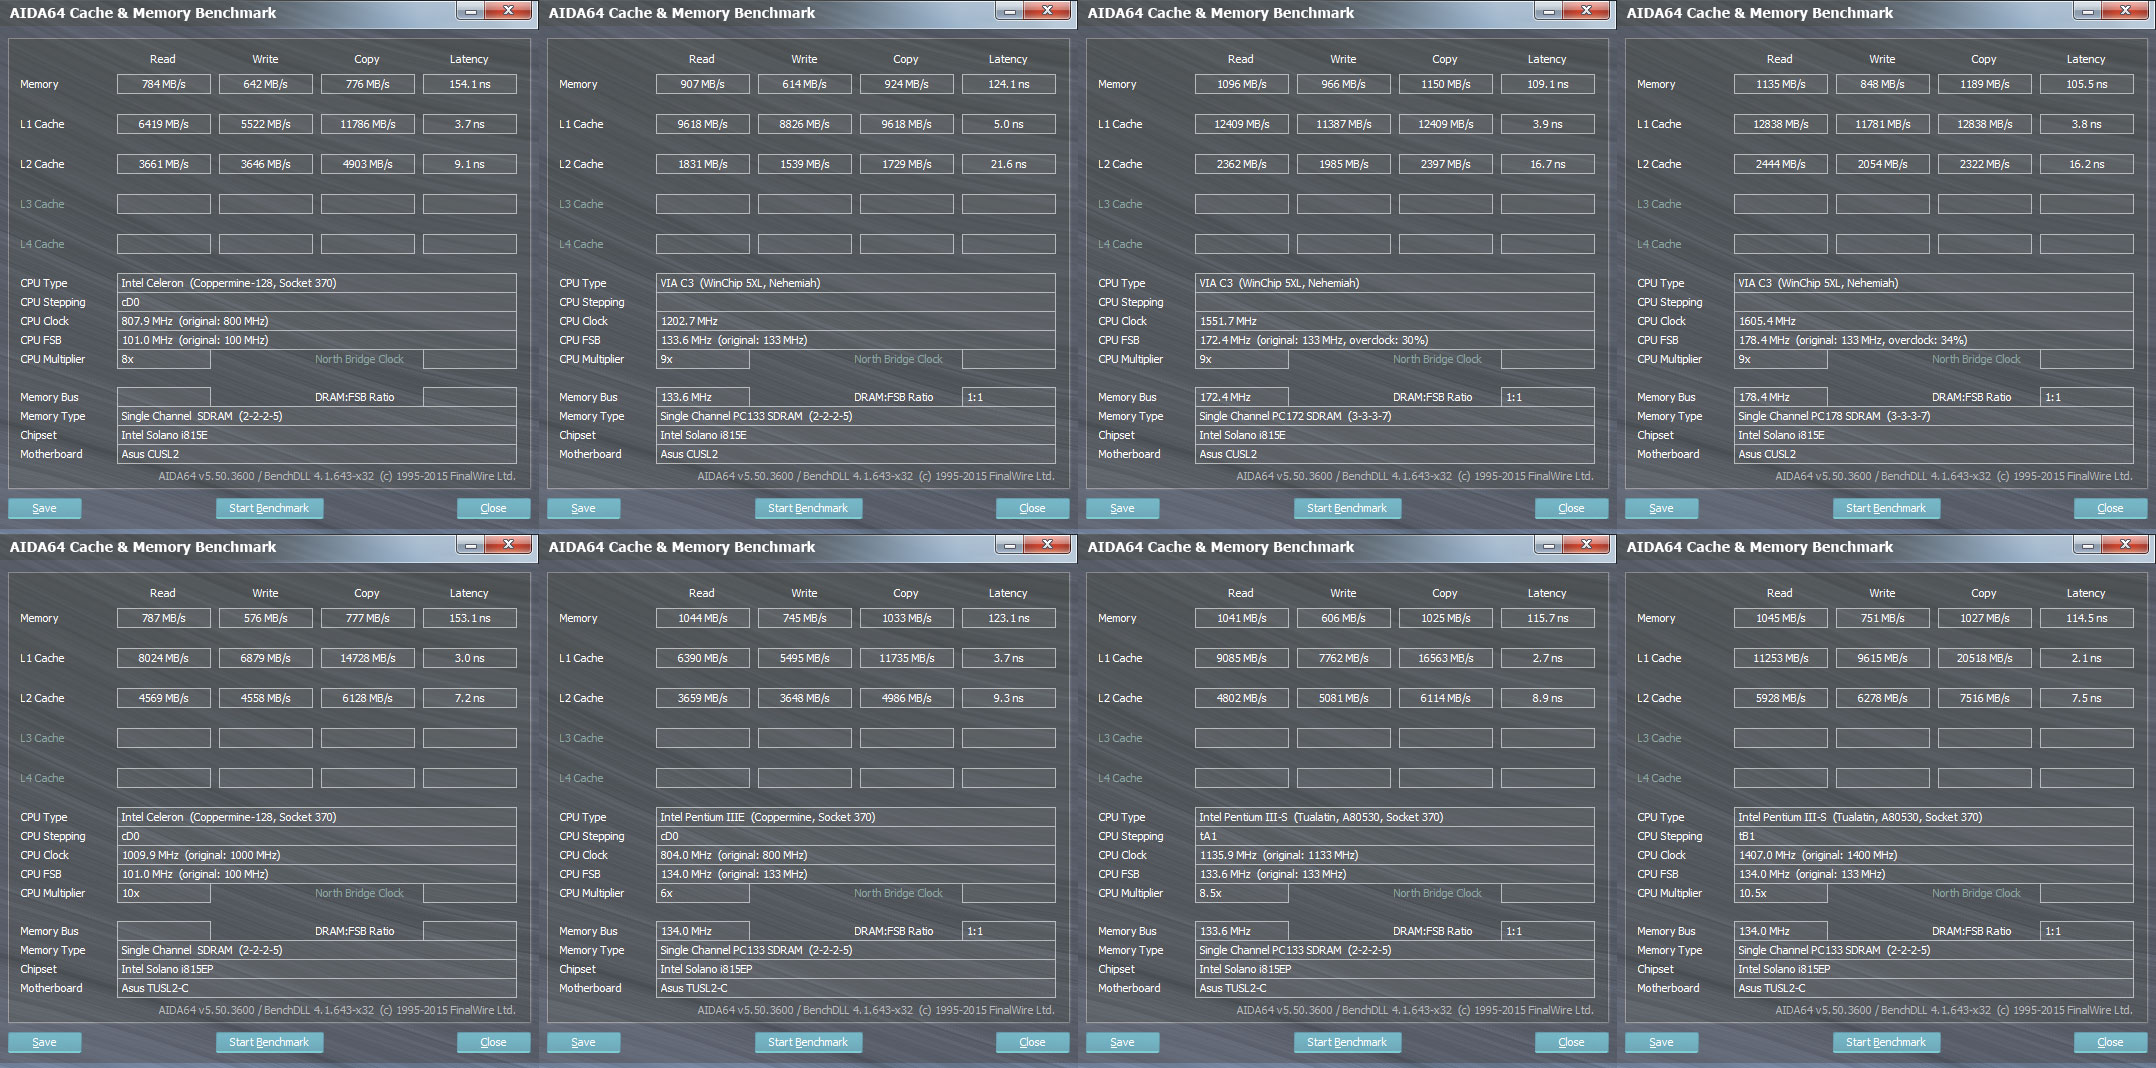Click the 784 MB/s memory read field
2156x1068 pixels.
(163, 84)
